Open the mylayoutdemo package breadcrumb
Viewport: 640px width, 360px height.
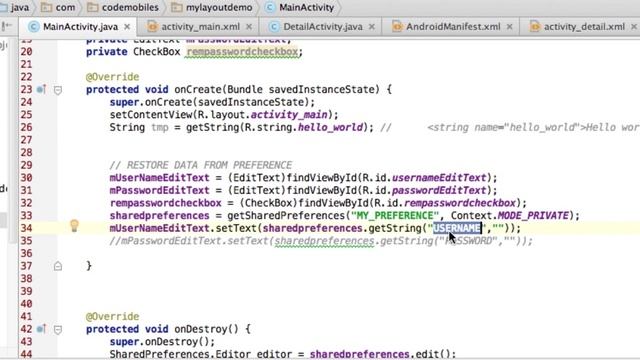click(x=212, y=7)
